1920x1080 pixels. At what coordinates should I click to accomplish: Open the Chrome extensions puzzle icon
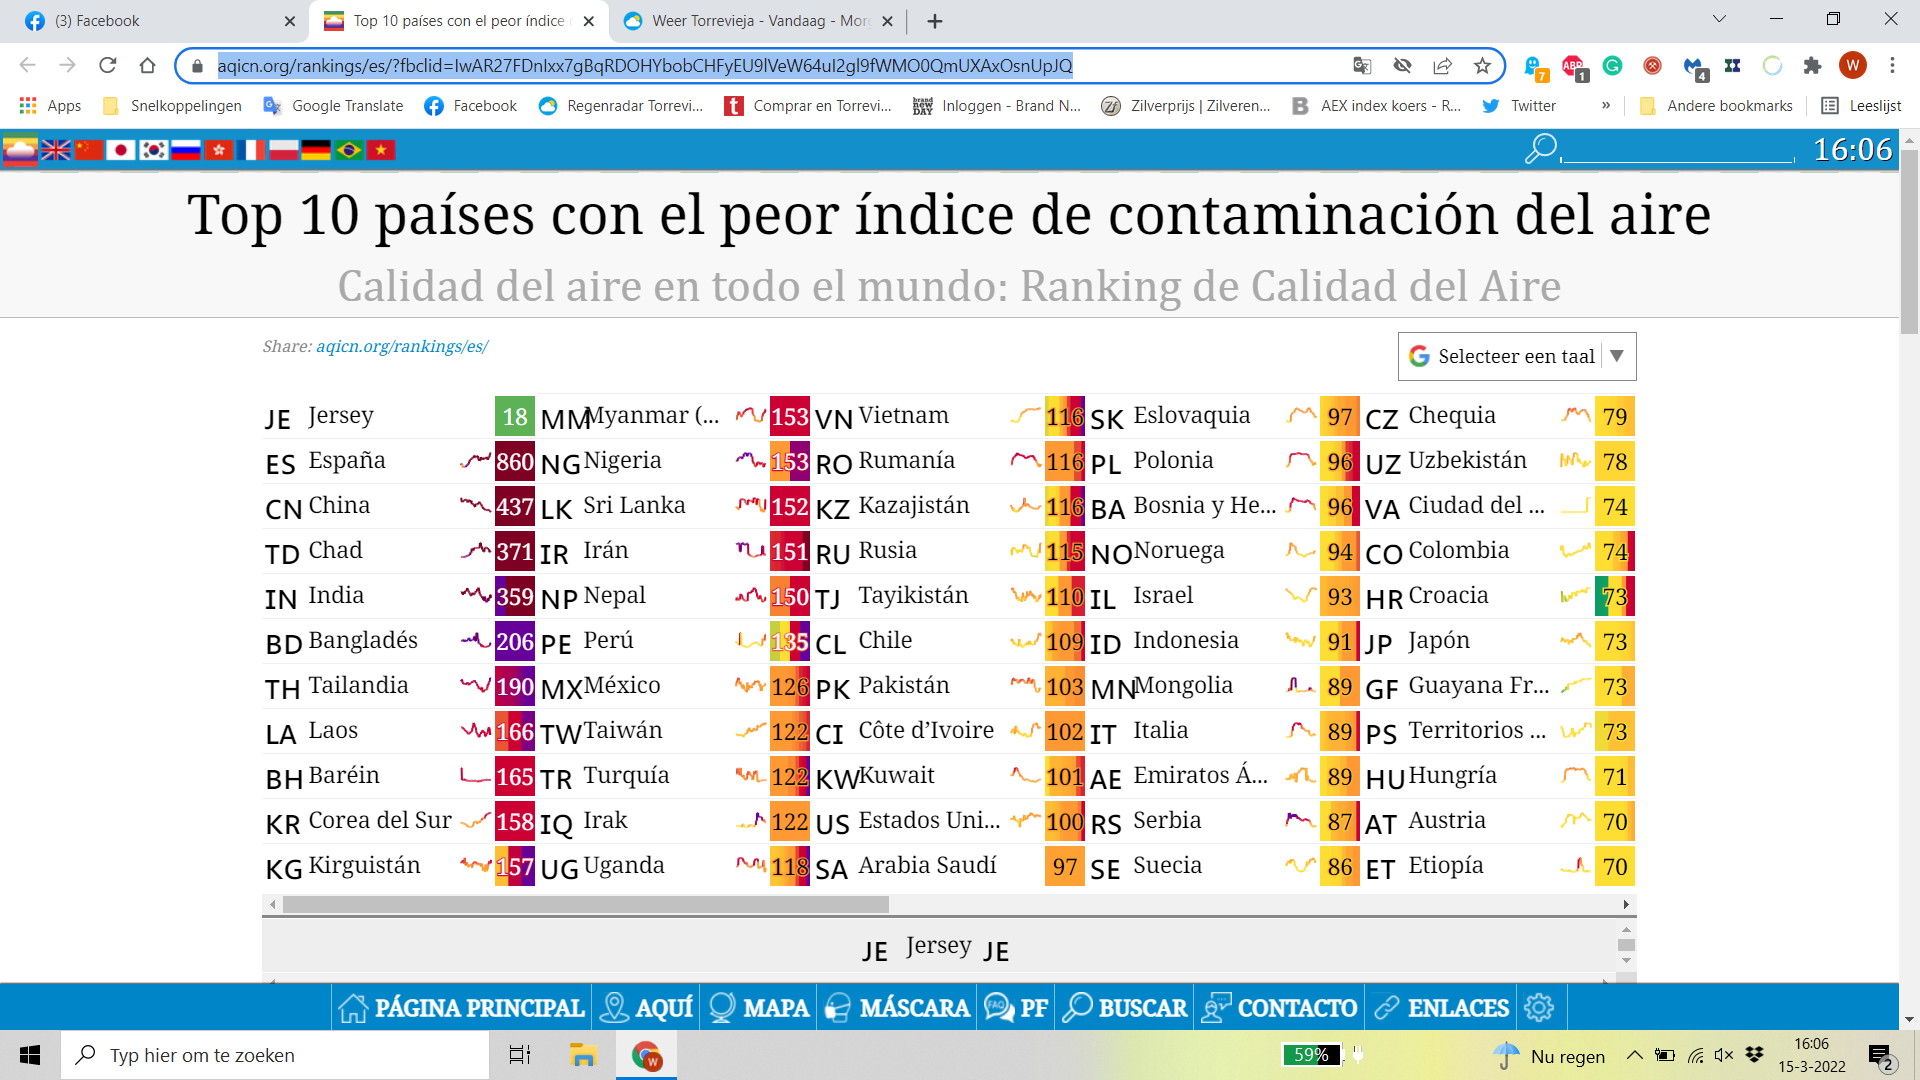coord(1812,66)
